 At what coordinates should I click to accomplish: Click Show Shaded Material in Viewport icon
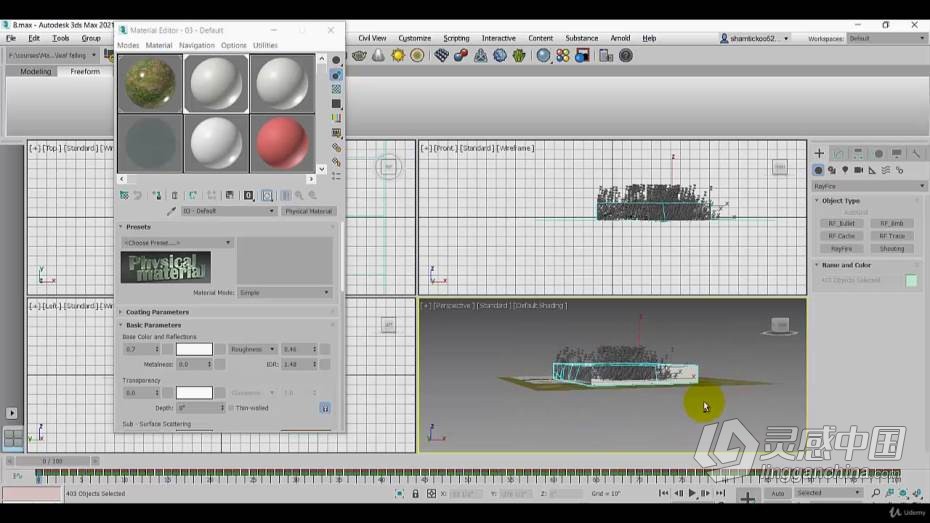267,195
